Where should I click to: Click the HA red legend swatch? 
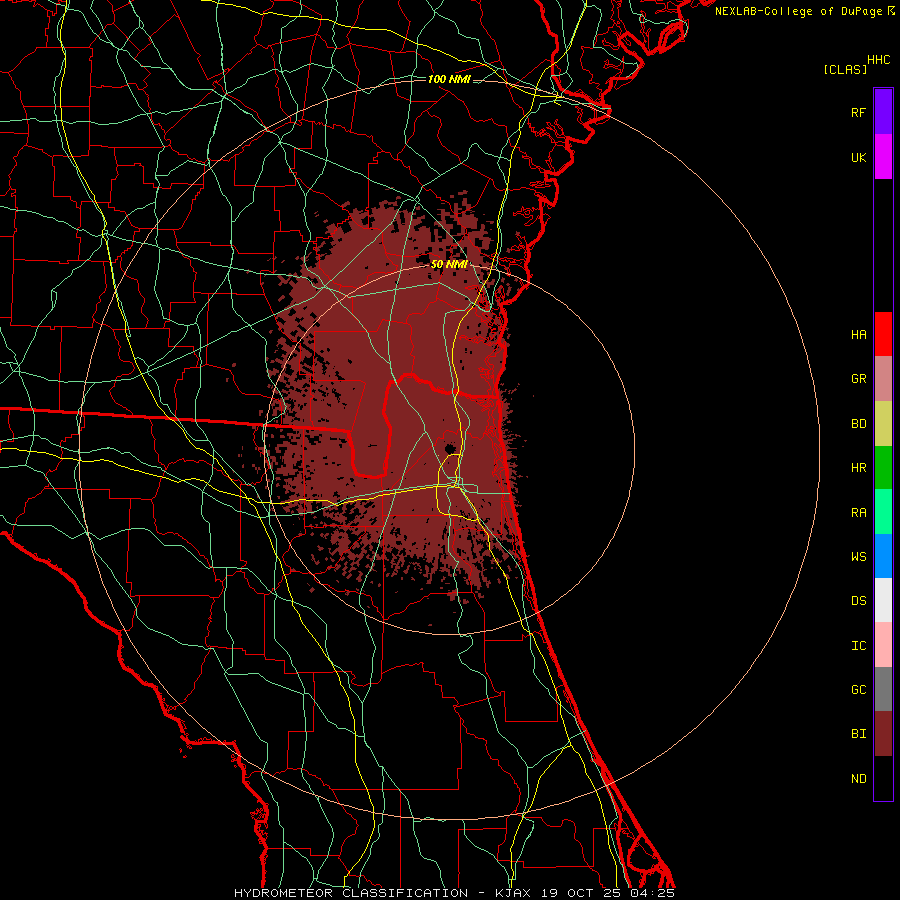pyautogui.click(x=883, y=334)
